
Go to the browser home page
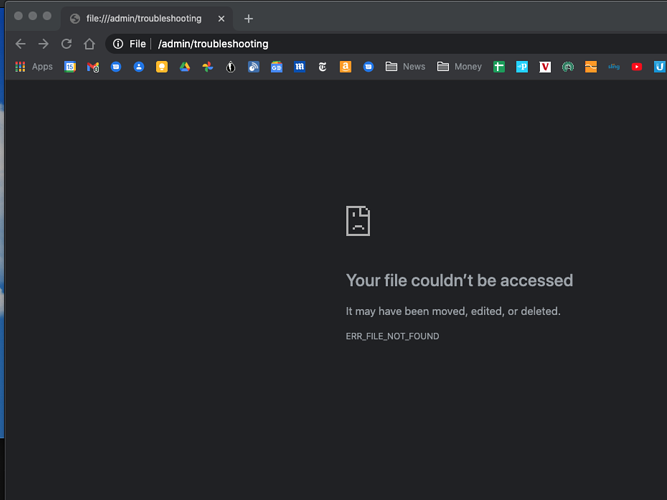[89, 44]
